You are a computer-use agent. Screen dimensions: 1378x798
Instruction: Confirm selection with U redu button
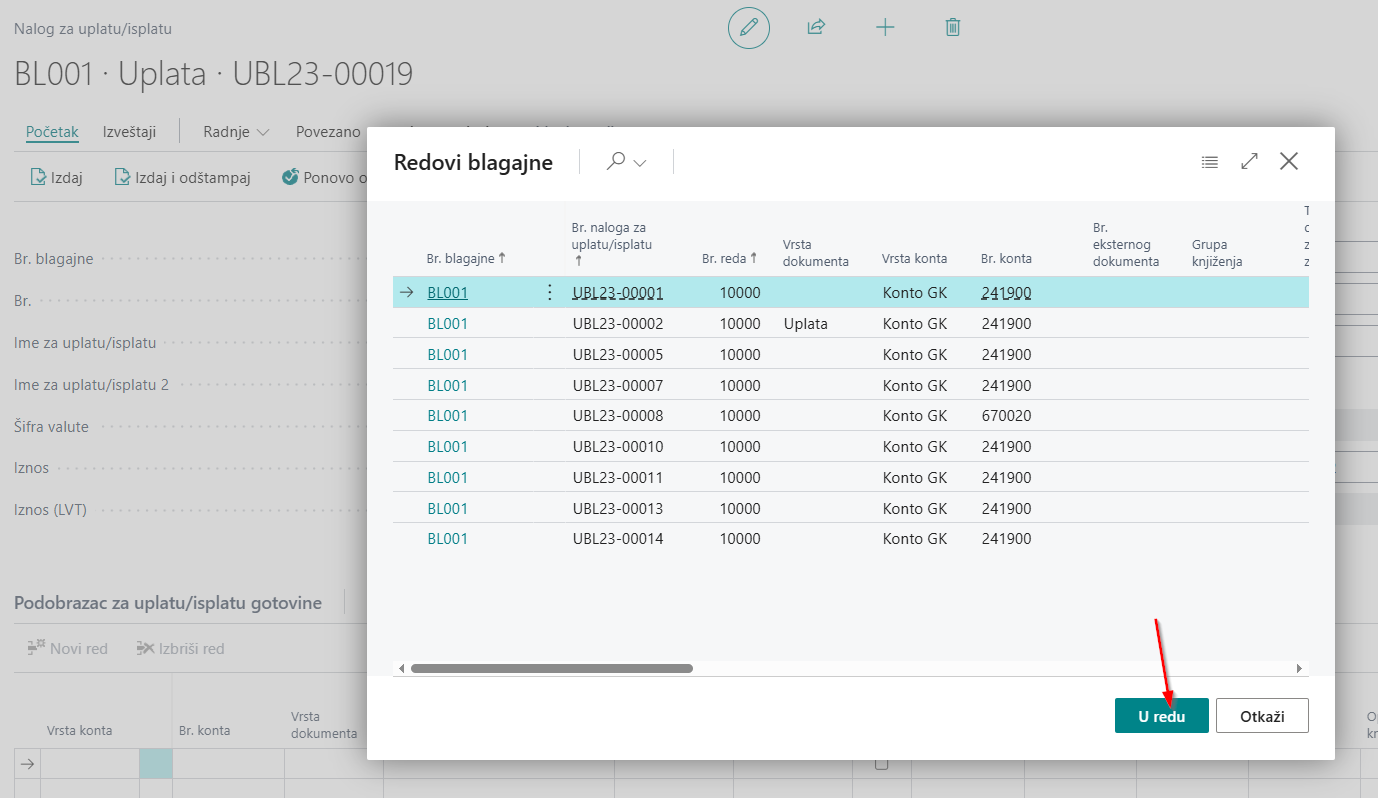click(x=1162, y=716)
